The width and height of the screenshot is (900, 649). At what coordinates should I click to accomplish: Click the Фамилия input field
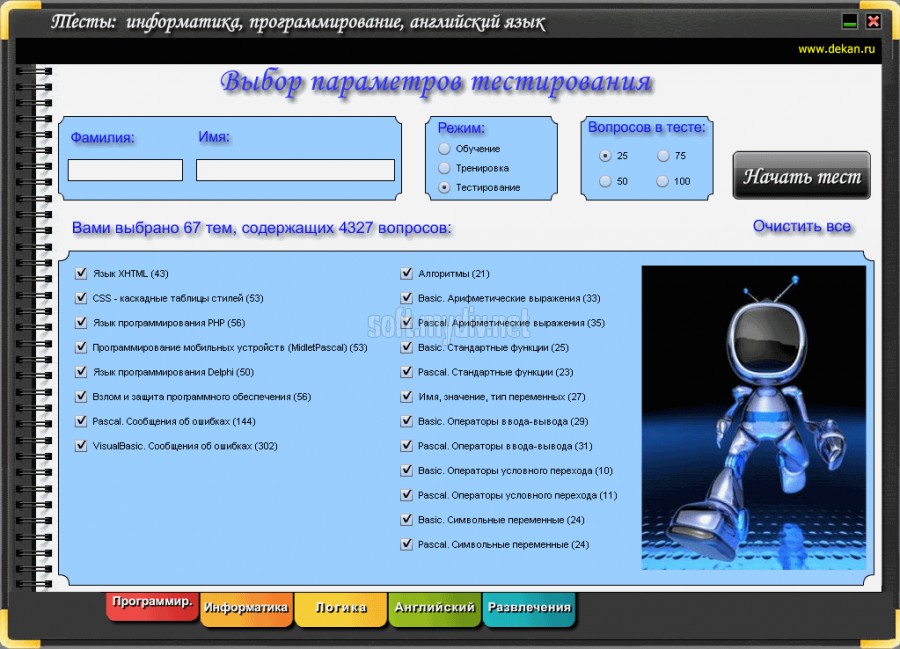coord(125,170)
